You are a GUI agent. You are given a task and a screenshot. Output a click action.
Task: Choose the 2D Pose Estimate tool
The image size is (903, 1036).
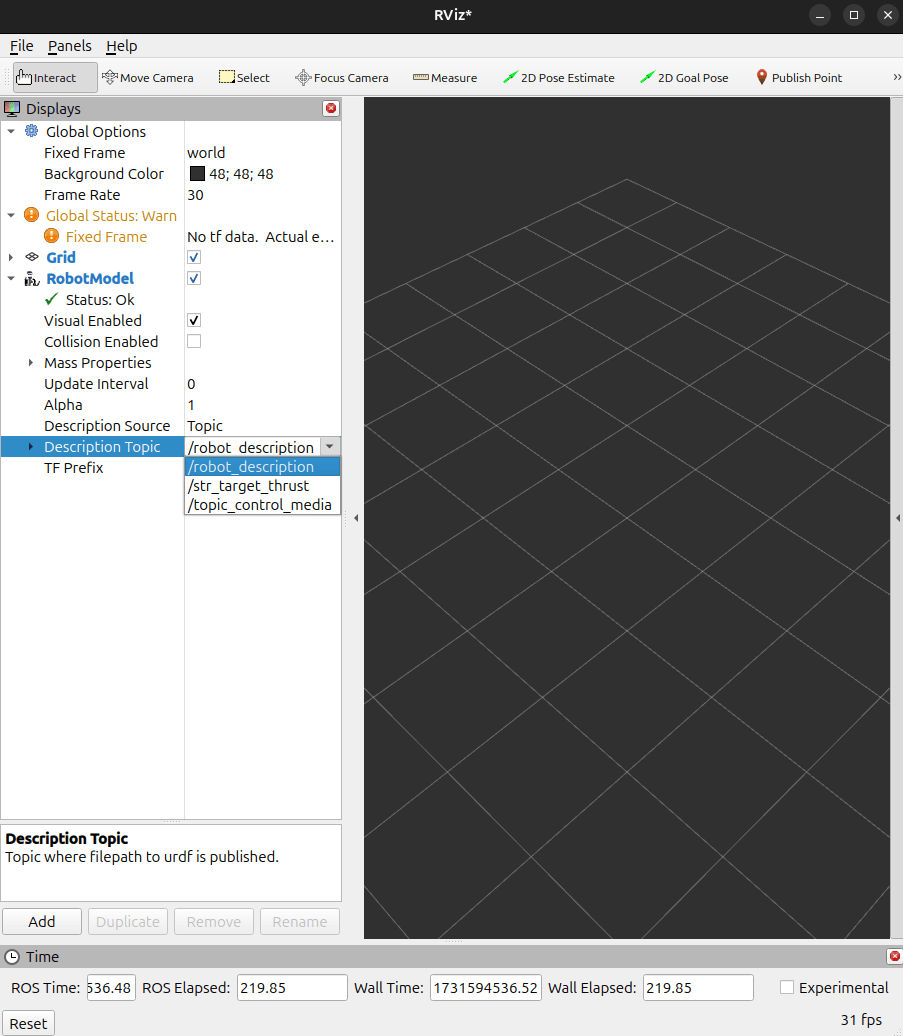pos(558,78)
